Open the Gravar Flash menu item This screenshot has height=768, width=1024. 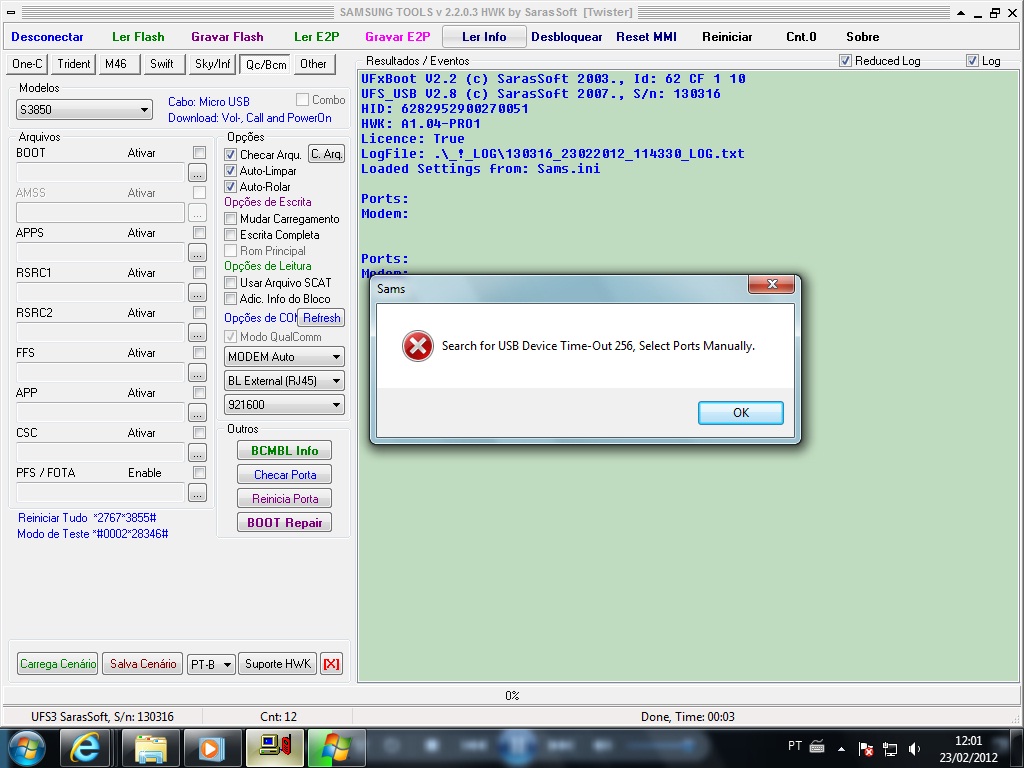(x=227, y=37)
